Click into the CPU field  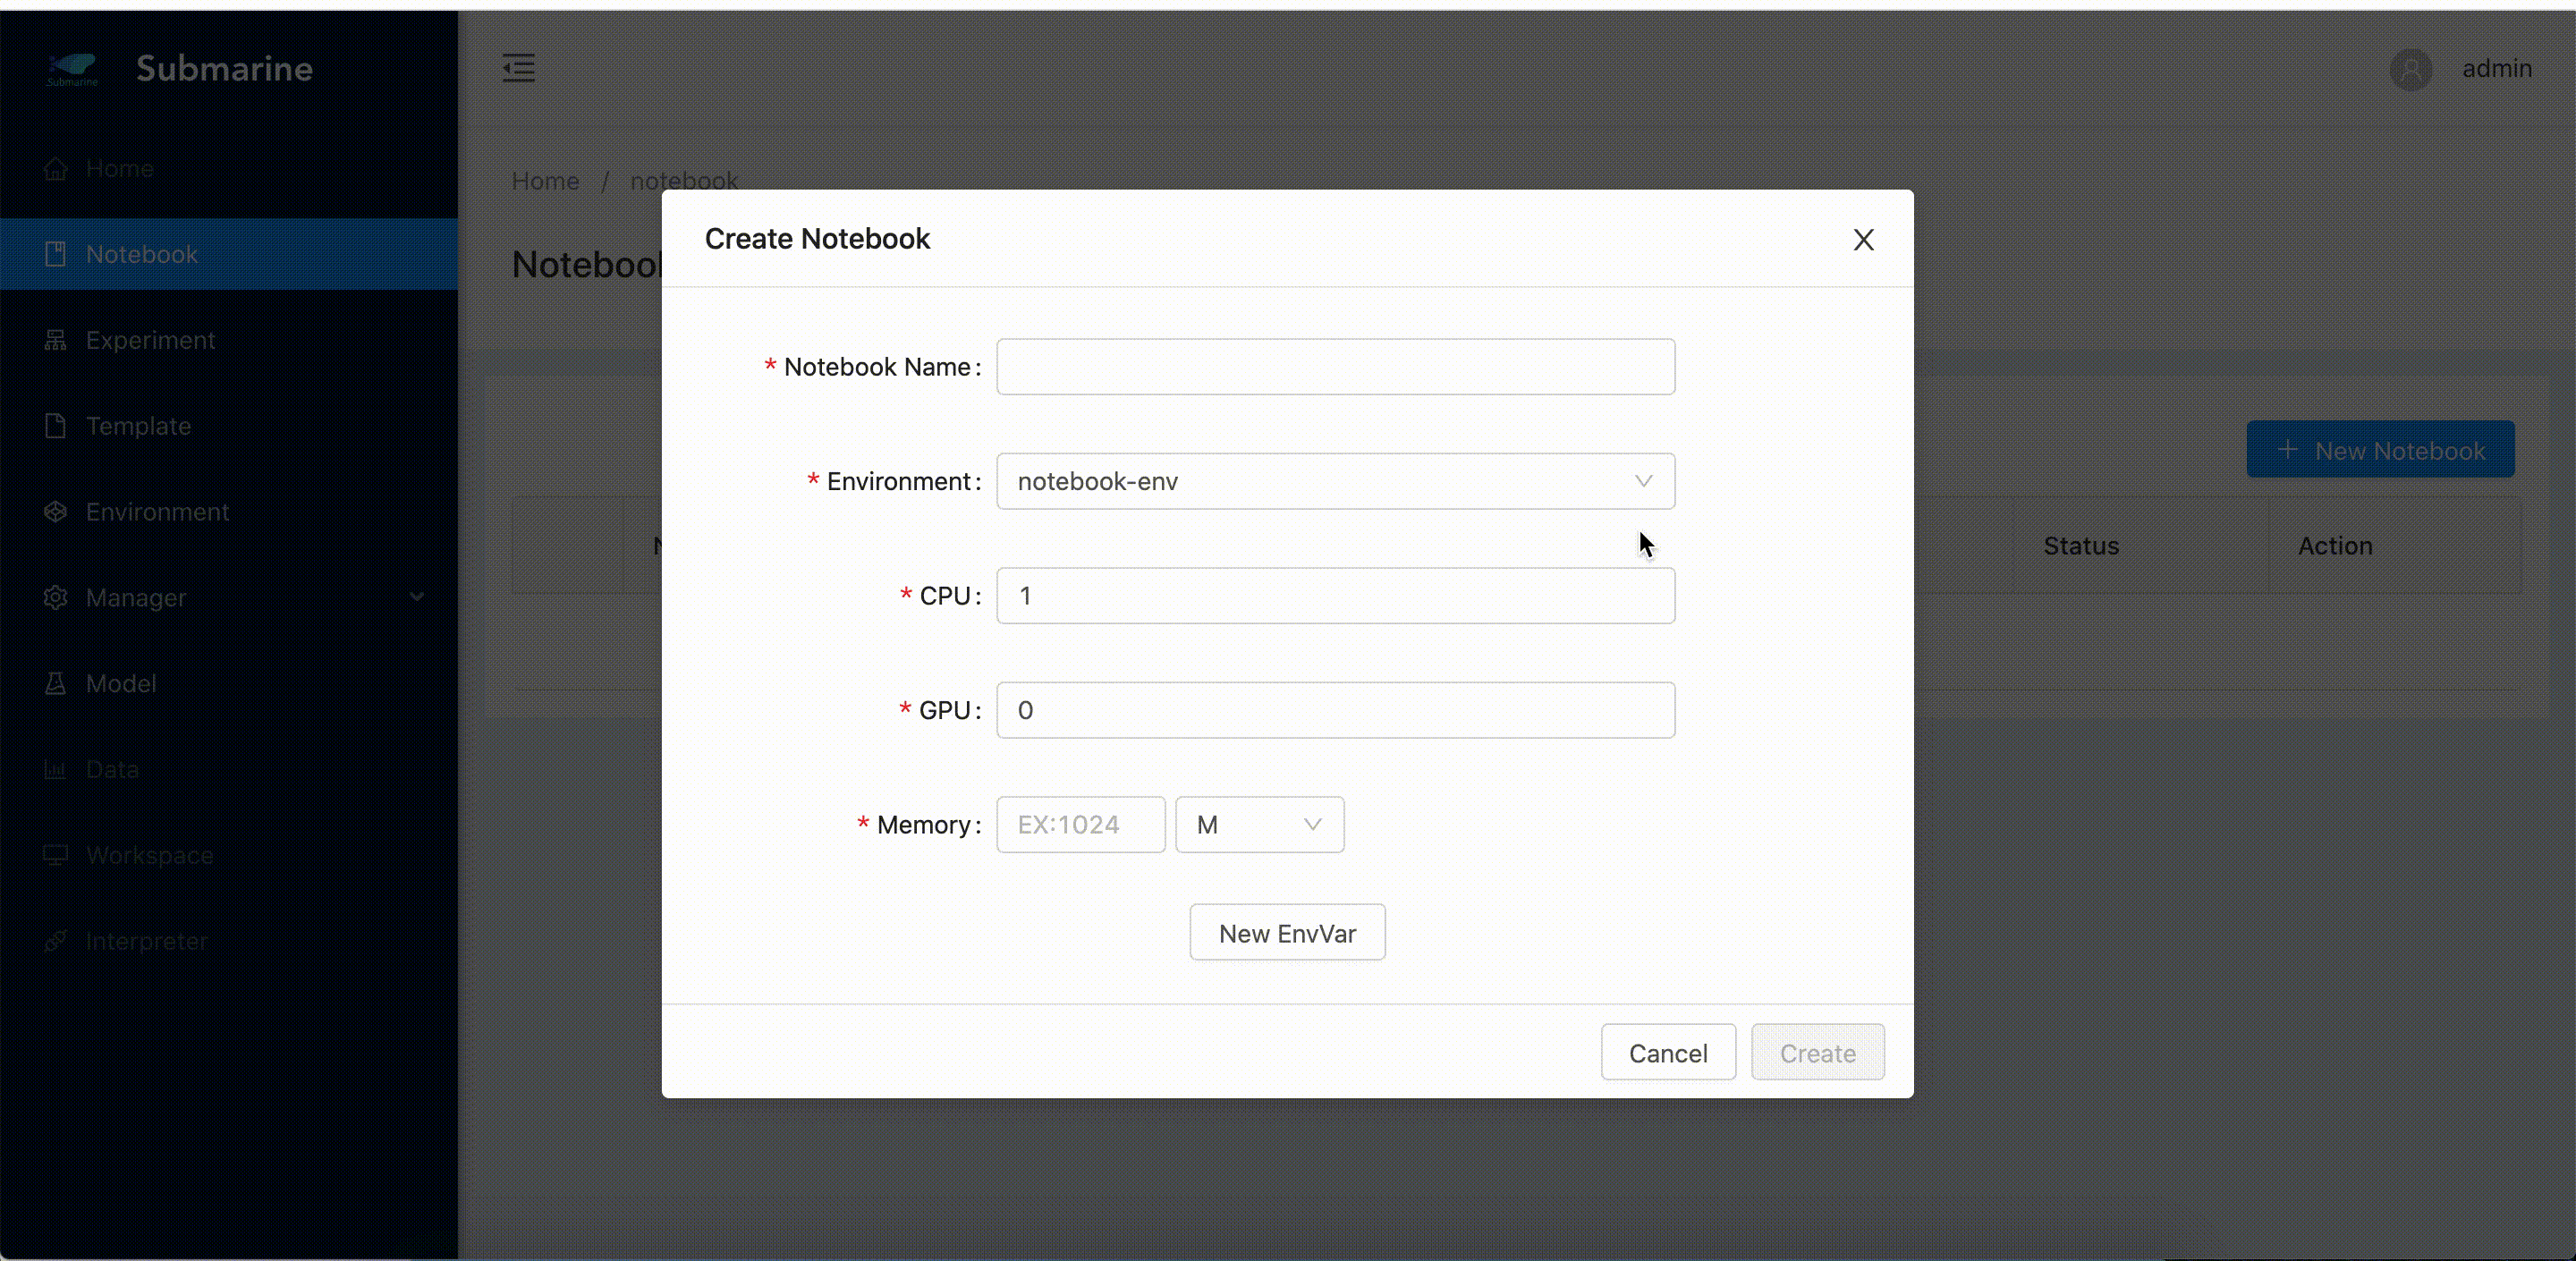coord(1335,596)
